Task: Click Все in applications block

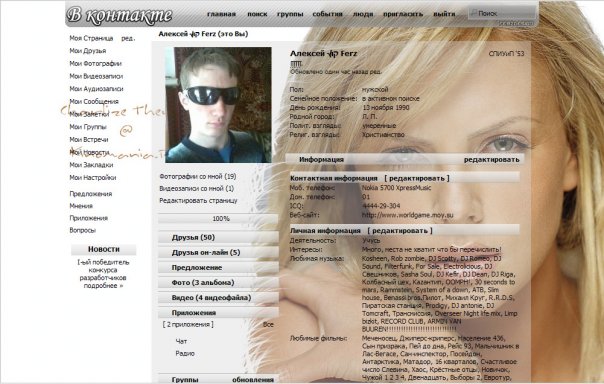Action: [x=268, y=325]
